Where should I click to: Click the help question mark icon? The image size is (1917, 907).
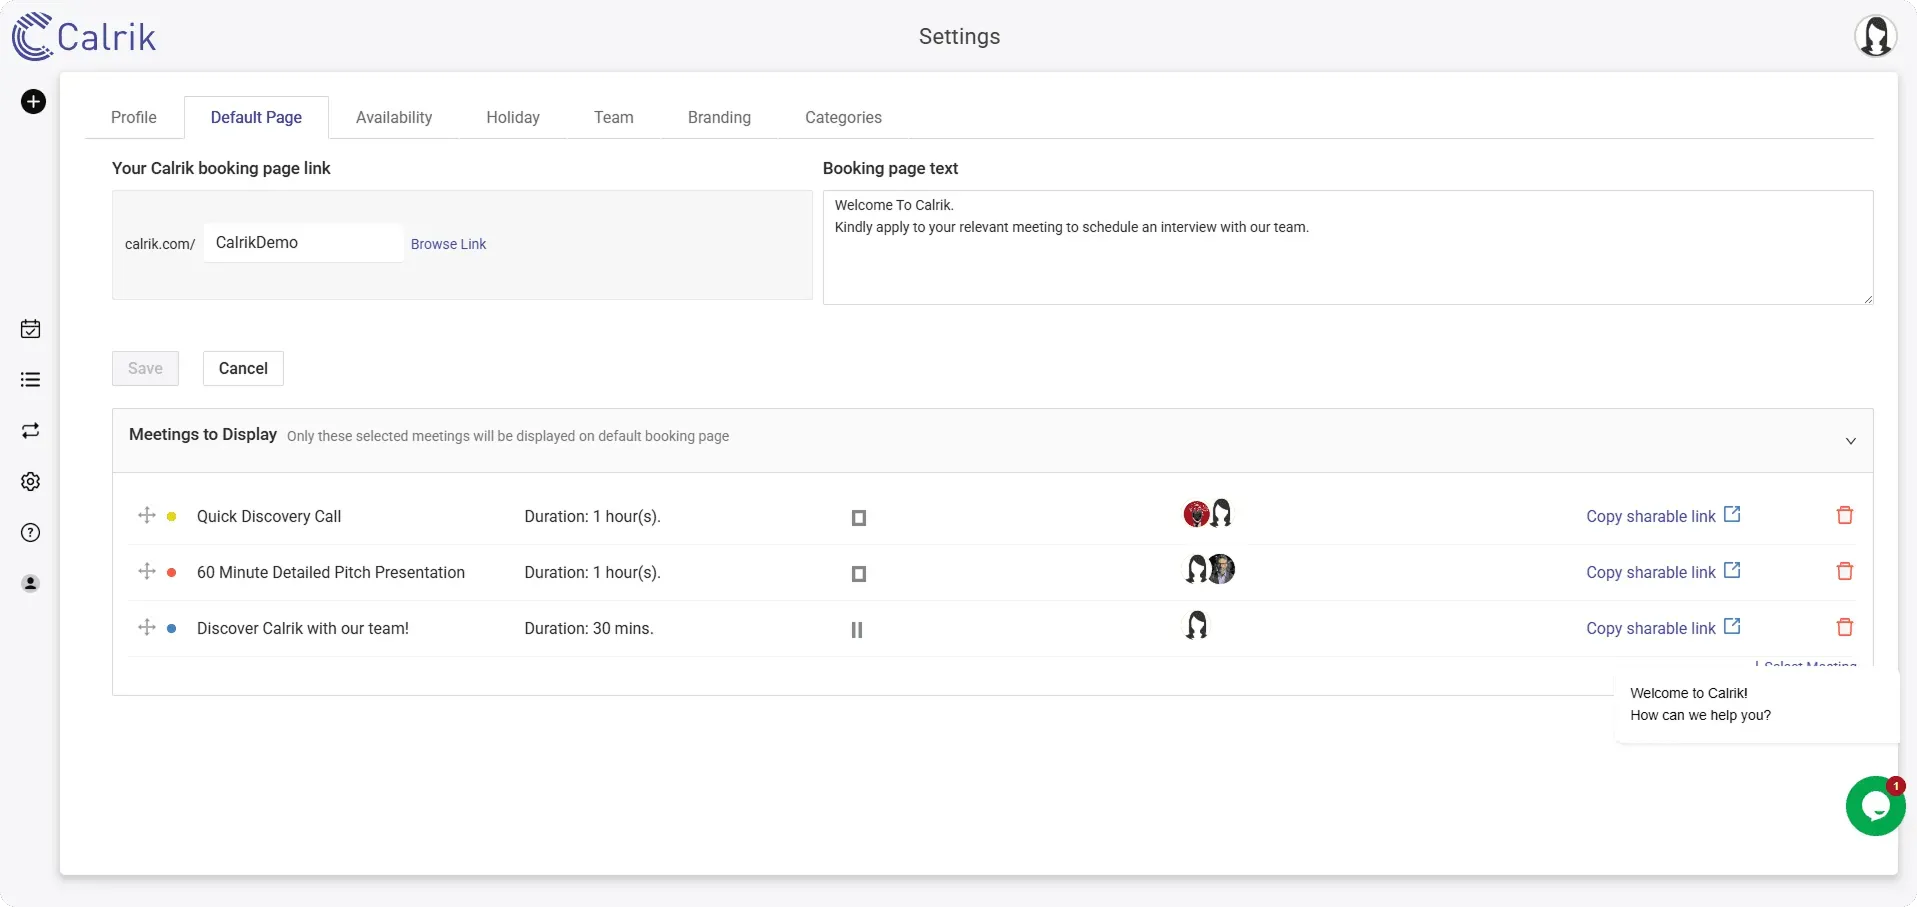tap(31, 533)
